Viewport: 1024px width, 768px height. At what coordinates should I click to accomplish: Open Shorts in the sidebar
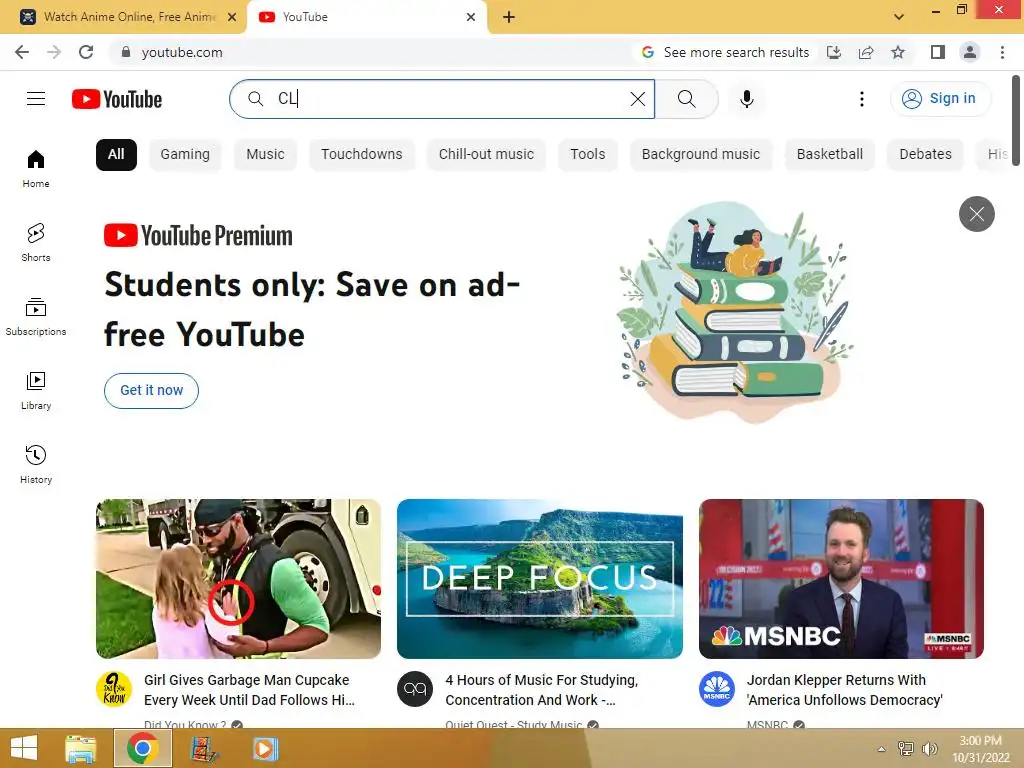pyautogui.click(x=36, y=242)
